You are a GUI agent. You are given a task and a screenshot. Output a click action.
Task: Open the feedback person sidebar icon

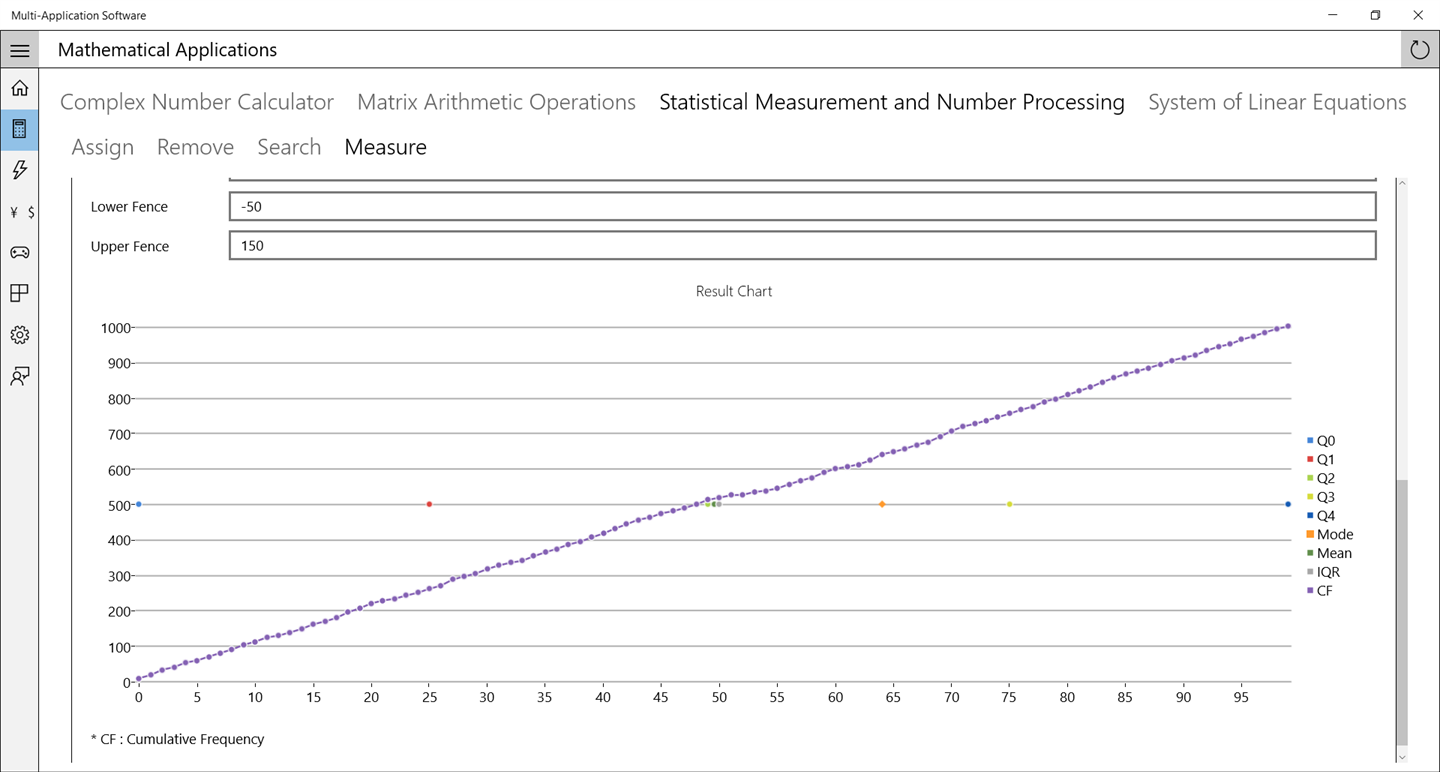coord(19,376)
